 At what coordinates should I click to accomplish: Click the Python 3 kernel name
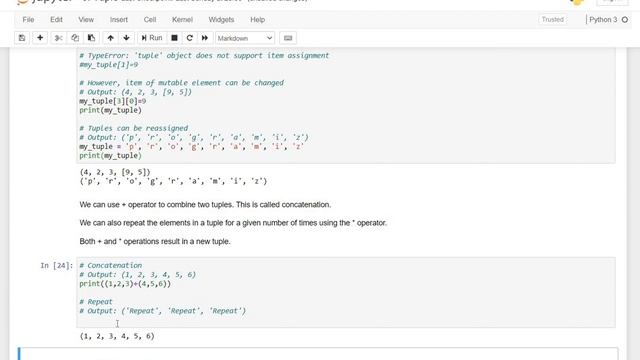point(603,20)
